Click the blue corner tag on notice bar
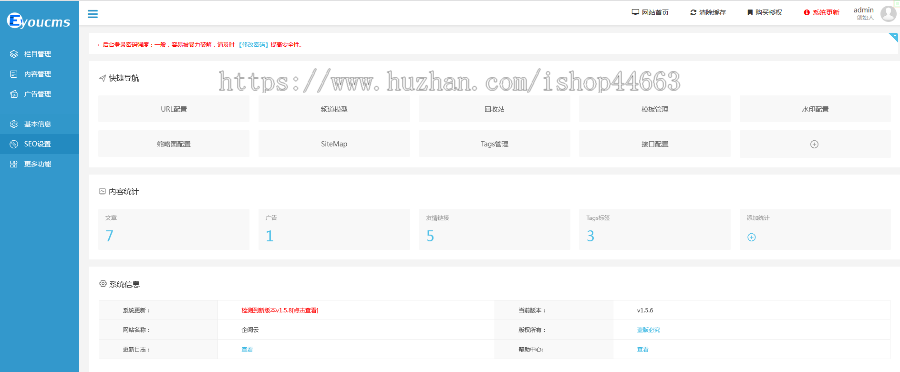This screenshot has height=372, width=900. (893, 37)
